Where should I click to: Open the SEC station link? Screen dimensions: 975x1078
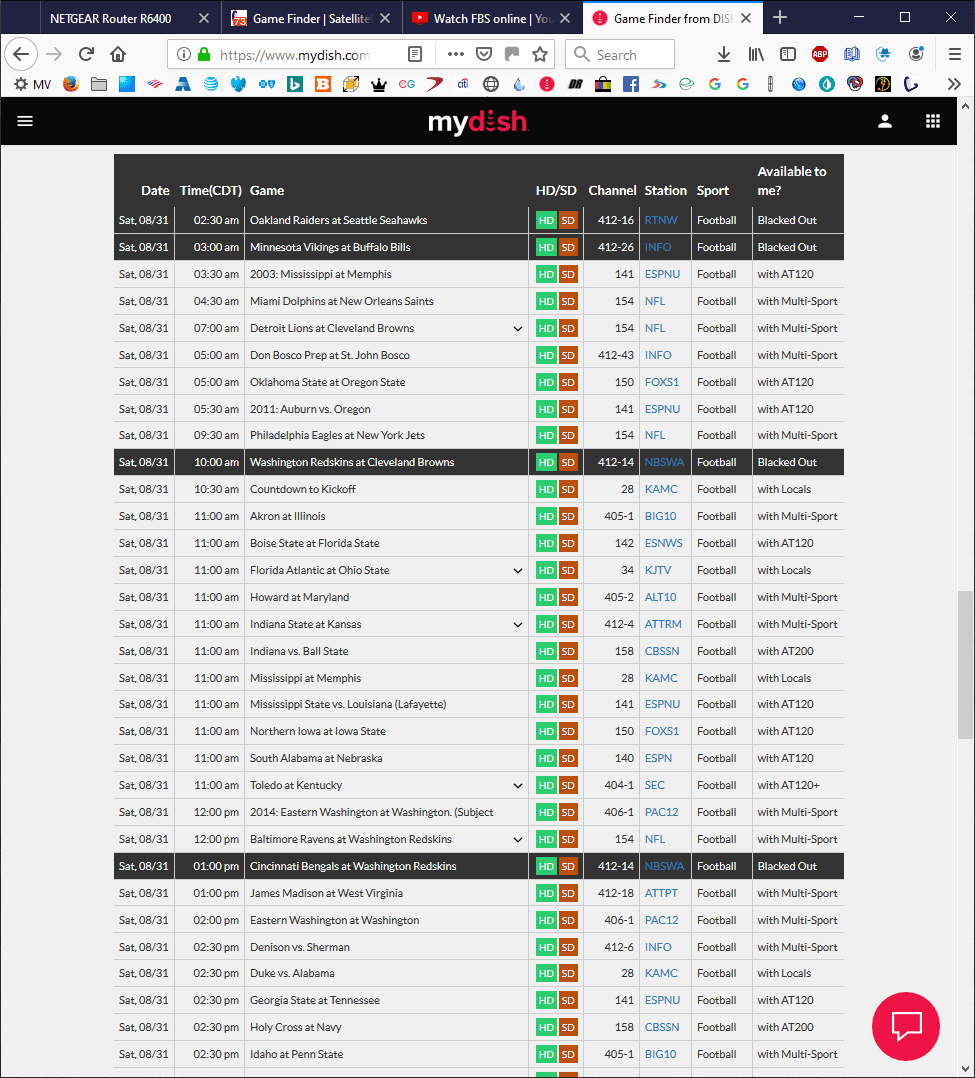tap(655, 785)
